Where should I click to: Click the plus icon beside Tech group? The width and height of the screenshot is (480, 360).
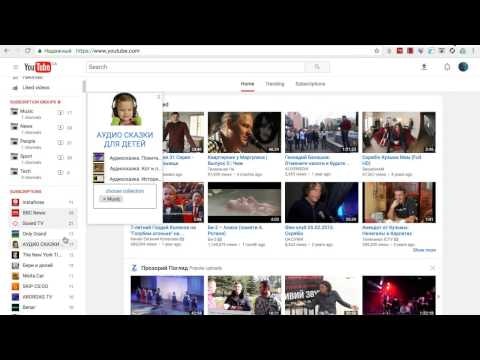click(x=60, y=172)
